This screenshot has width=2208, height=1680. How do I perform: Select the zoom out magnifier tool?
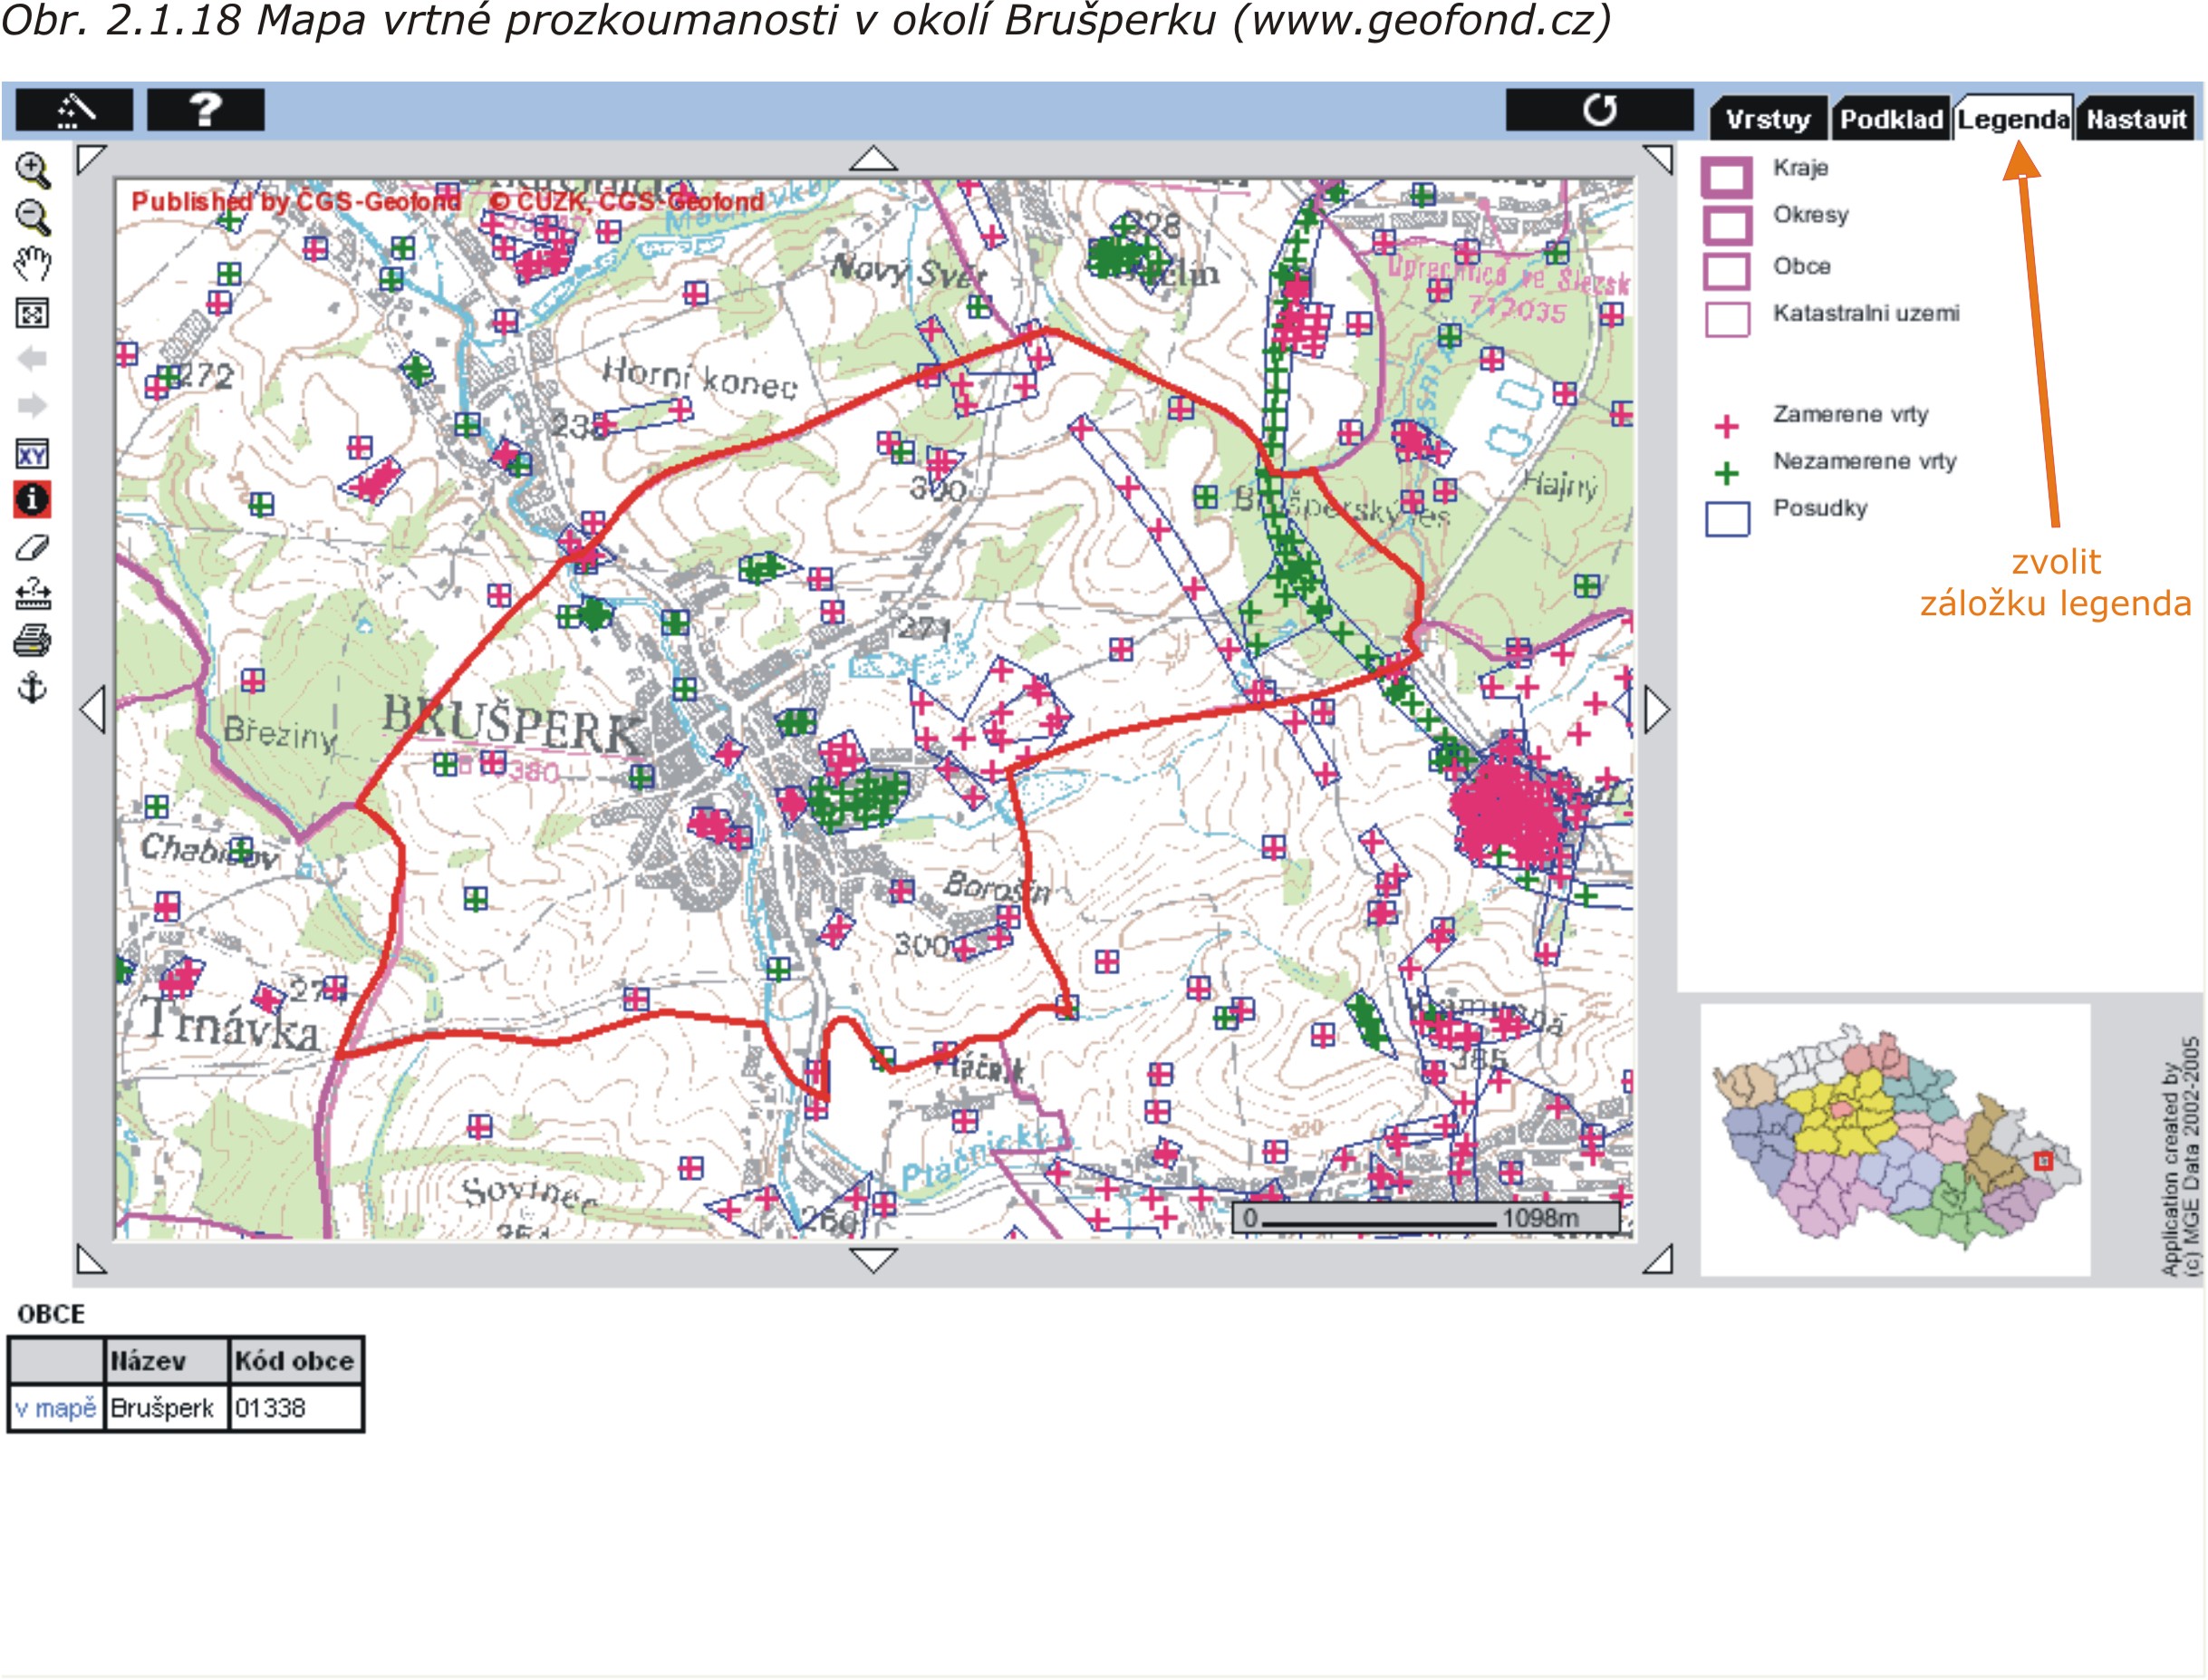(33, 217)
